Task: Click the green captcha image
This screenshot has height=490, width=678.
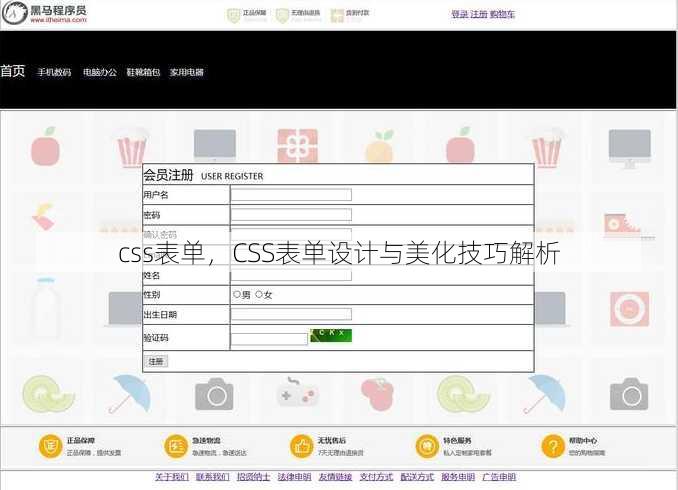Action: (x=331, y=335)
